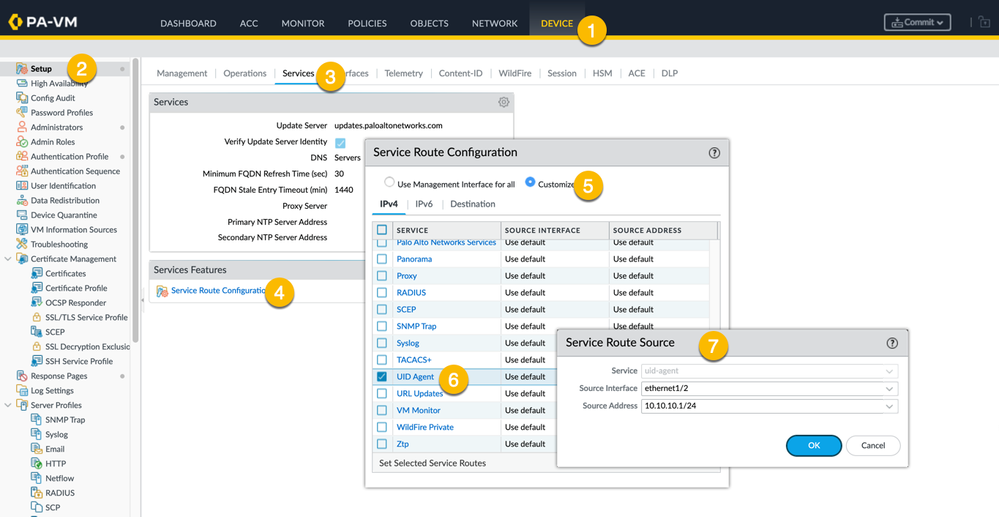Switch to the POLICIES top menu

tap(367, 23)
